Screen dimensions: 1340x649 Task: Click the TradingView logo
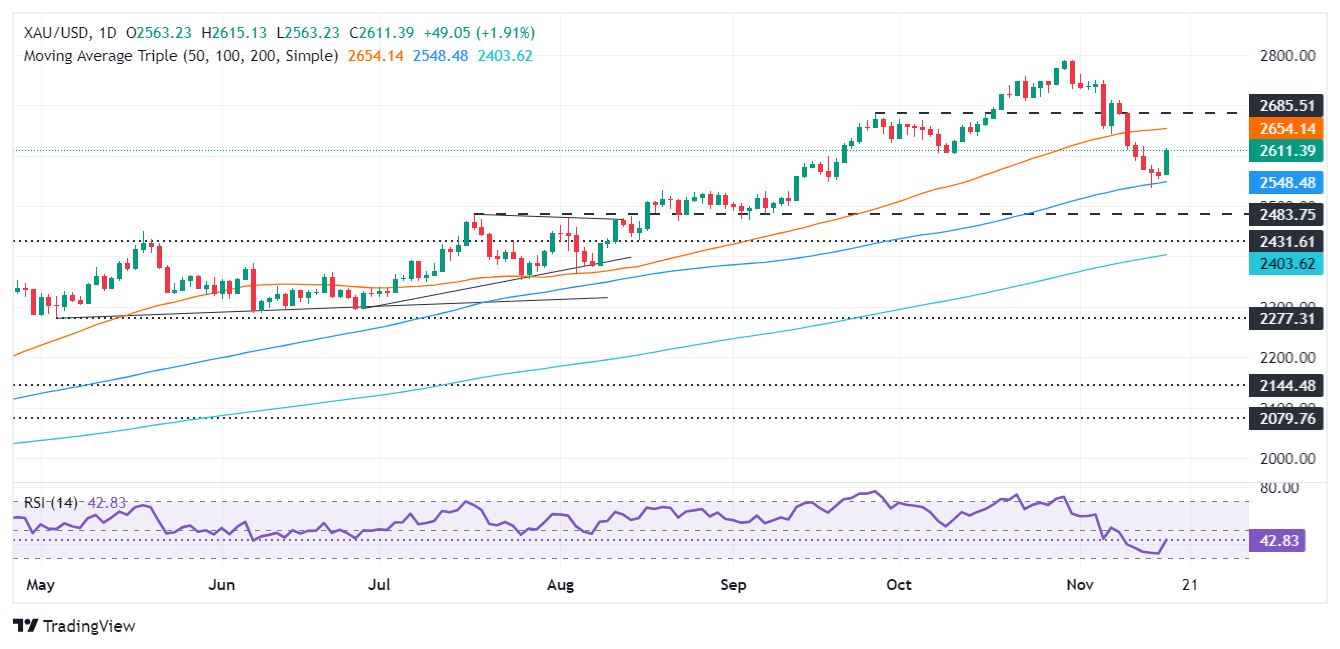coord(74,626)
